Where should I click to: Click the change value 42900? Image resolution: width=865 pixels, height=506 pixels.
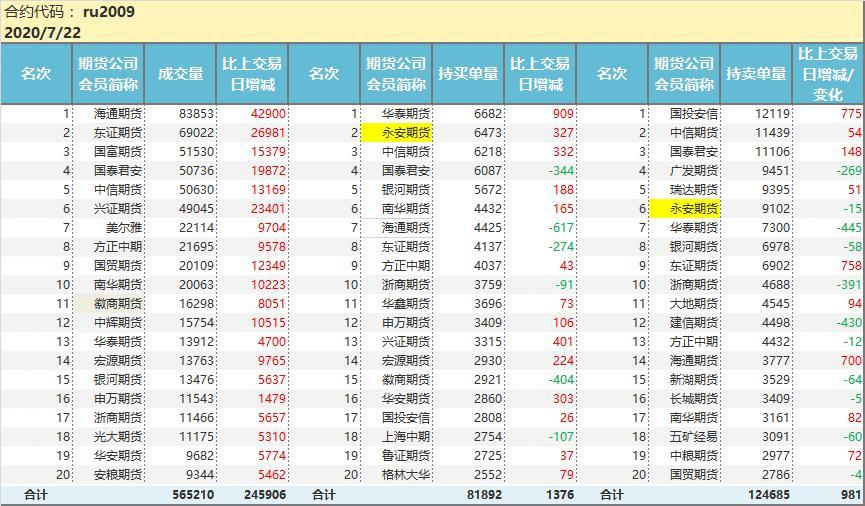tap(268, 114)
